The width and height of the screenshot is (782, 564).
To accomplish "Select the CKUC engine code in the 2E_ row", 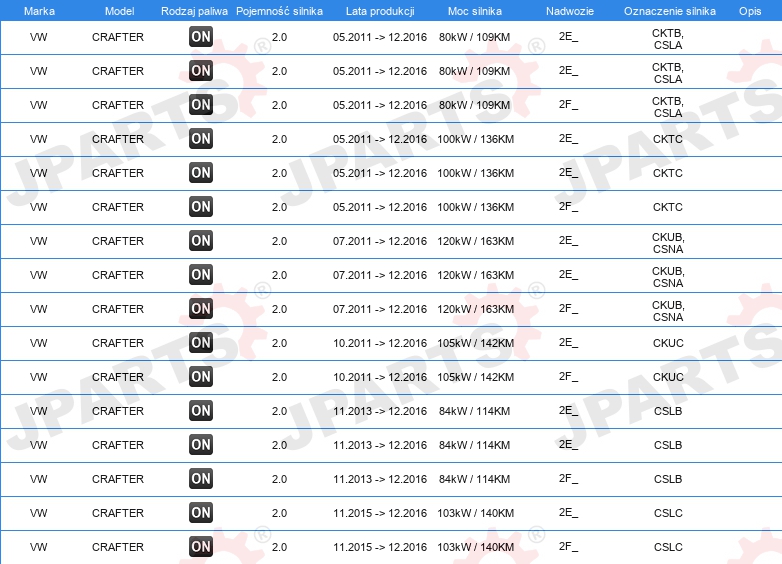I will (x=668, y=343).
